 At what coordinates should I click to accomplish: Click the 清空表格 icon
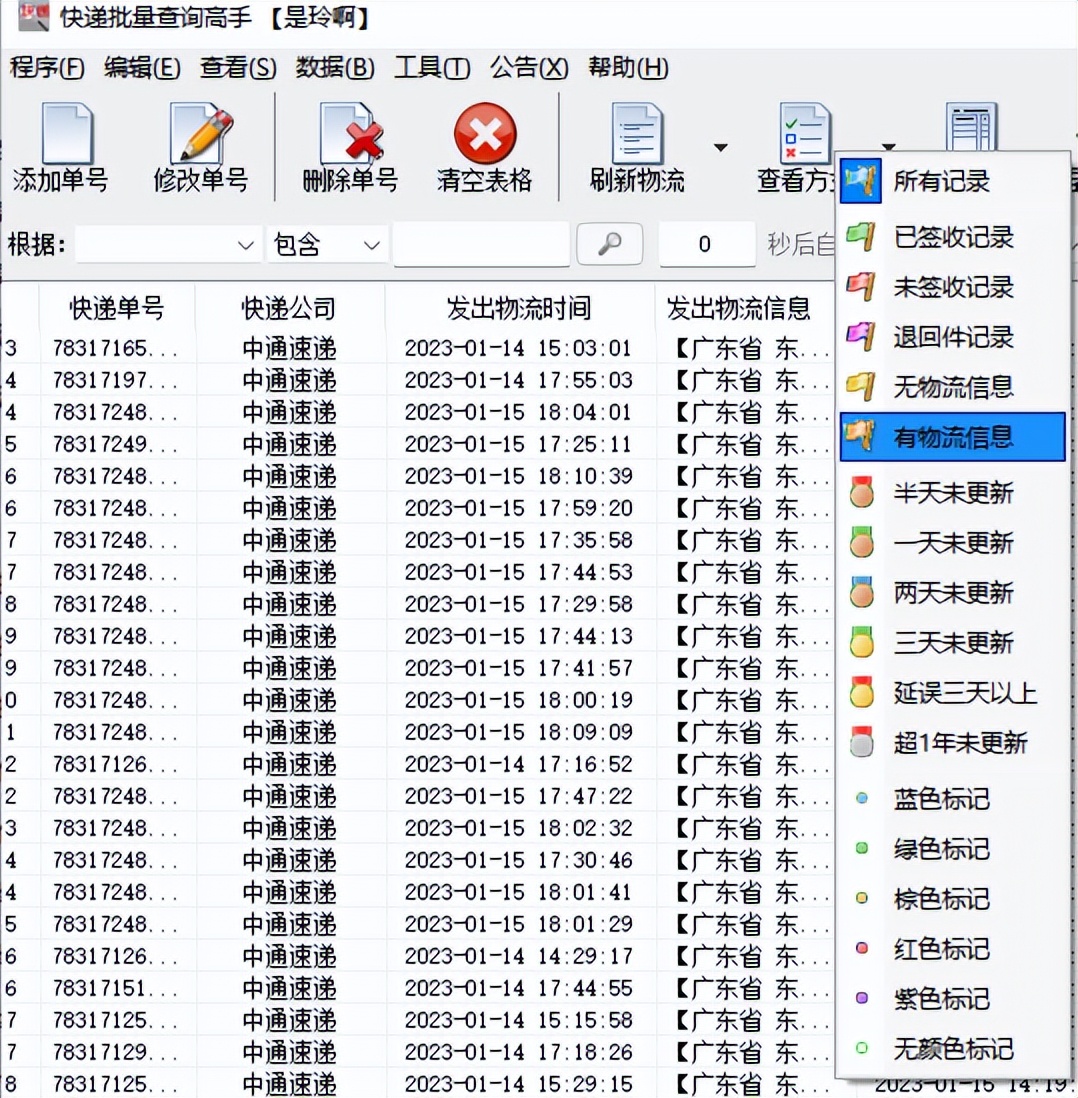(x=483, y=140)
